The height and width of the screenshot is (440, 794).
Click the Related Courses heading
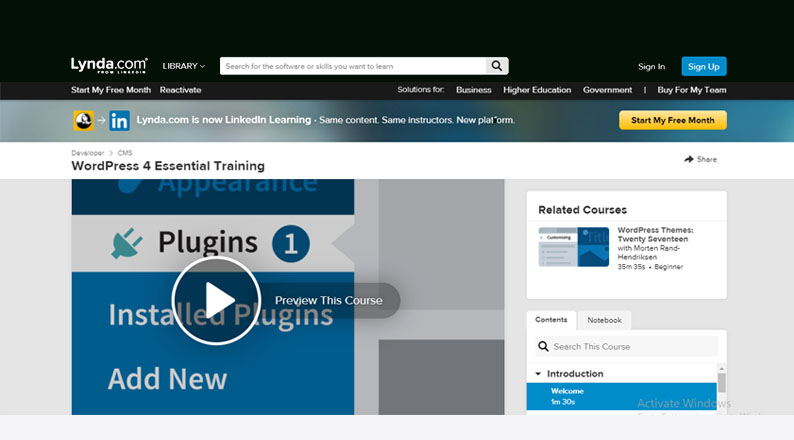(582, 210)
